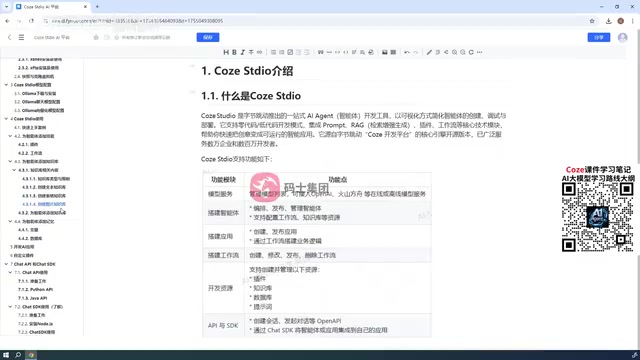This screenshot has width=640, height=360.
Task: Click the blue 分享 share button
Action: [x=599, y=37]
